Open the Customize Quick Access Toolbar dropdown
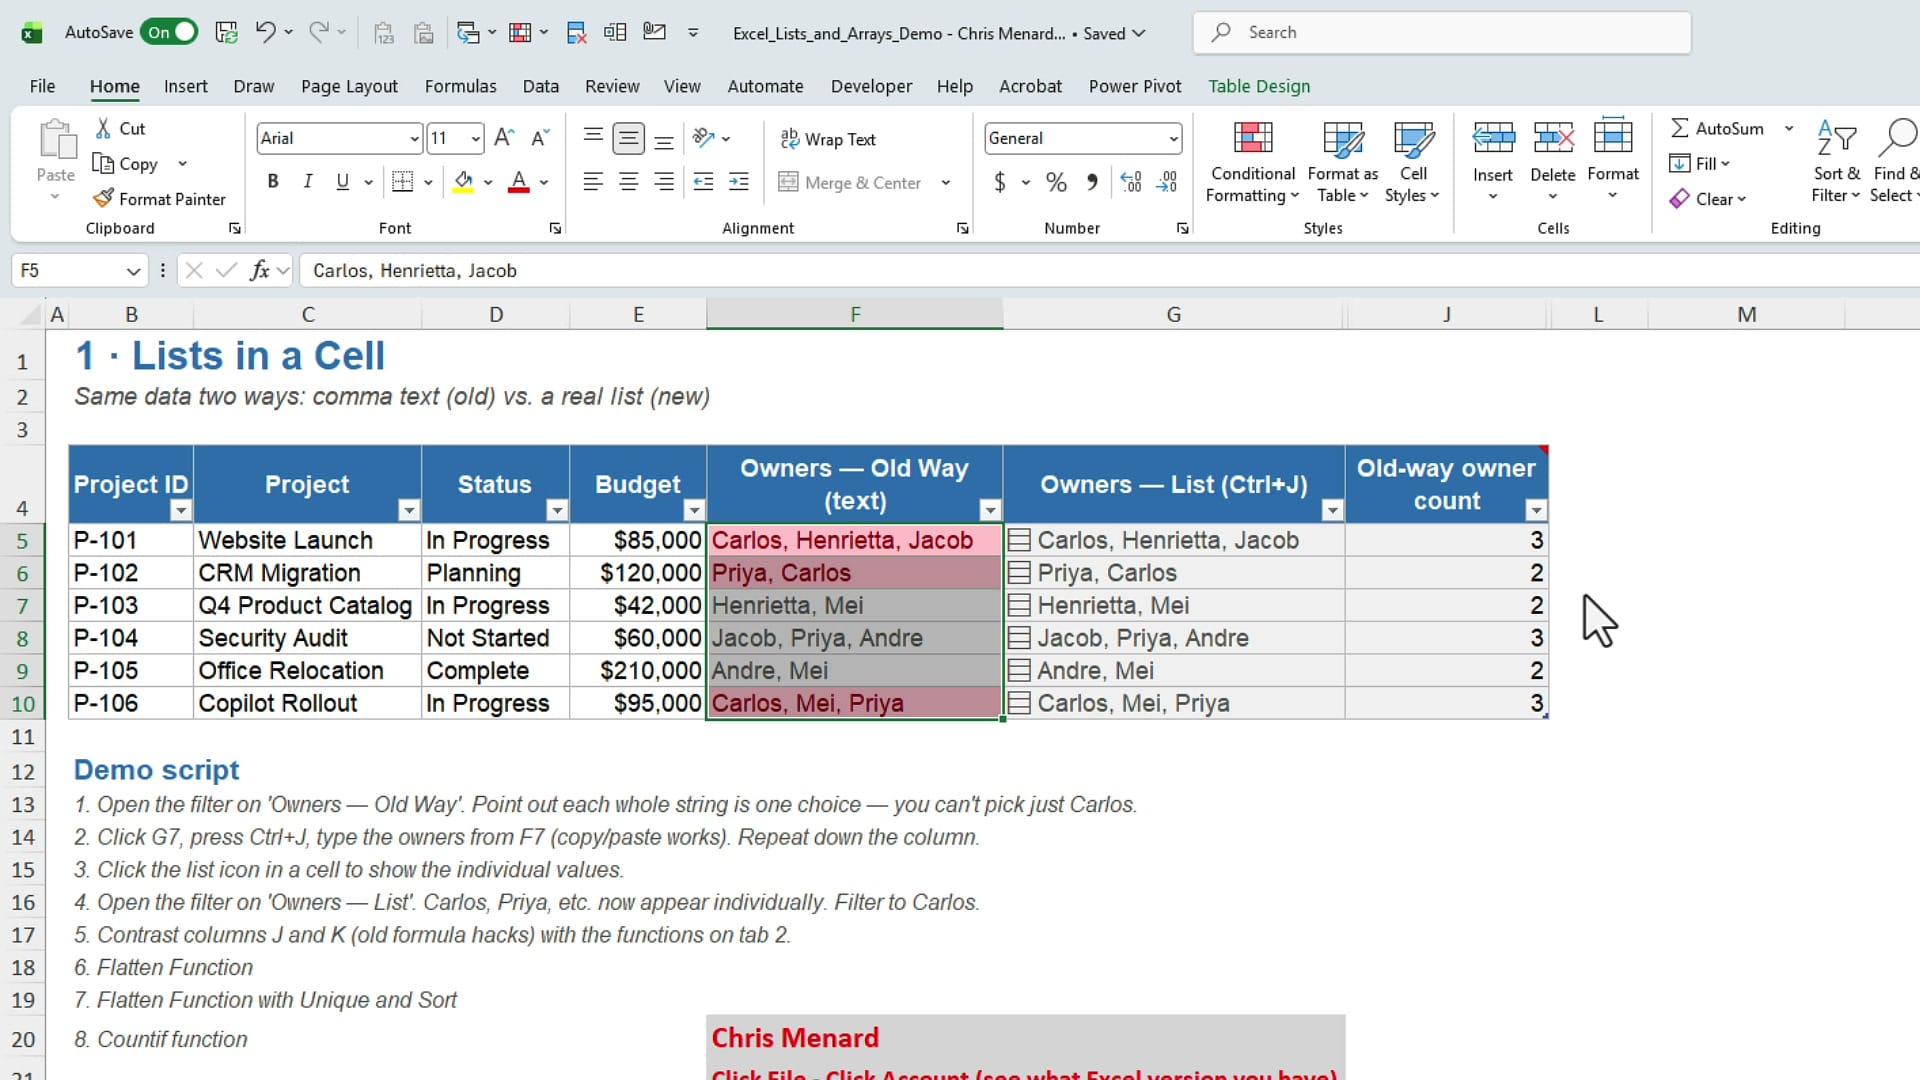 (693, 32)
